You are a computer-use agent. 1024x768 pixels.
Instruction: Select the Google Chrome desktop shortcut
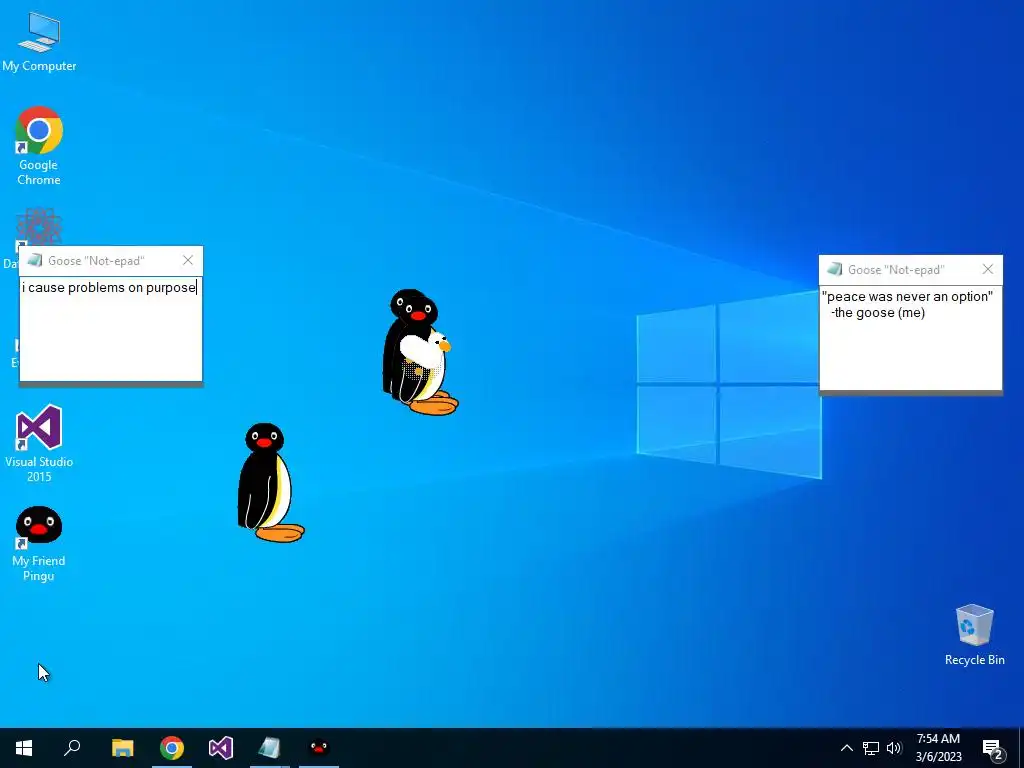tap(39, 146)
